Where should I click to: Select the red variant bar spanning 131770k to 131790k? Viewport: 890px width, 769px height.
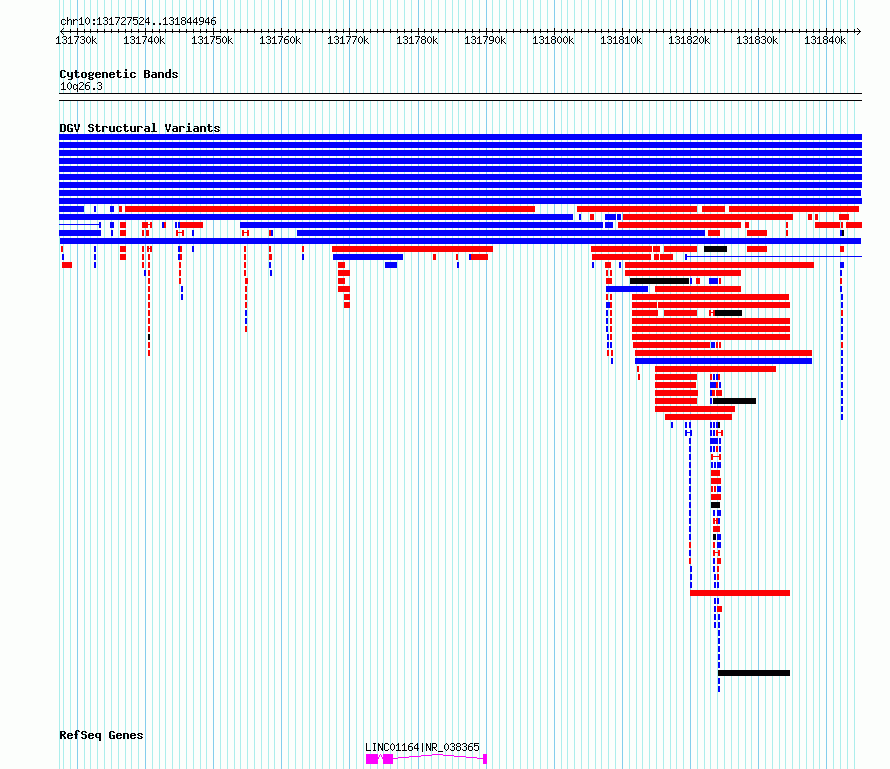point(413,249)
